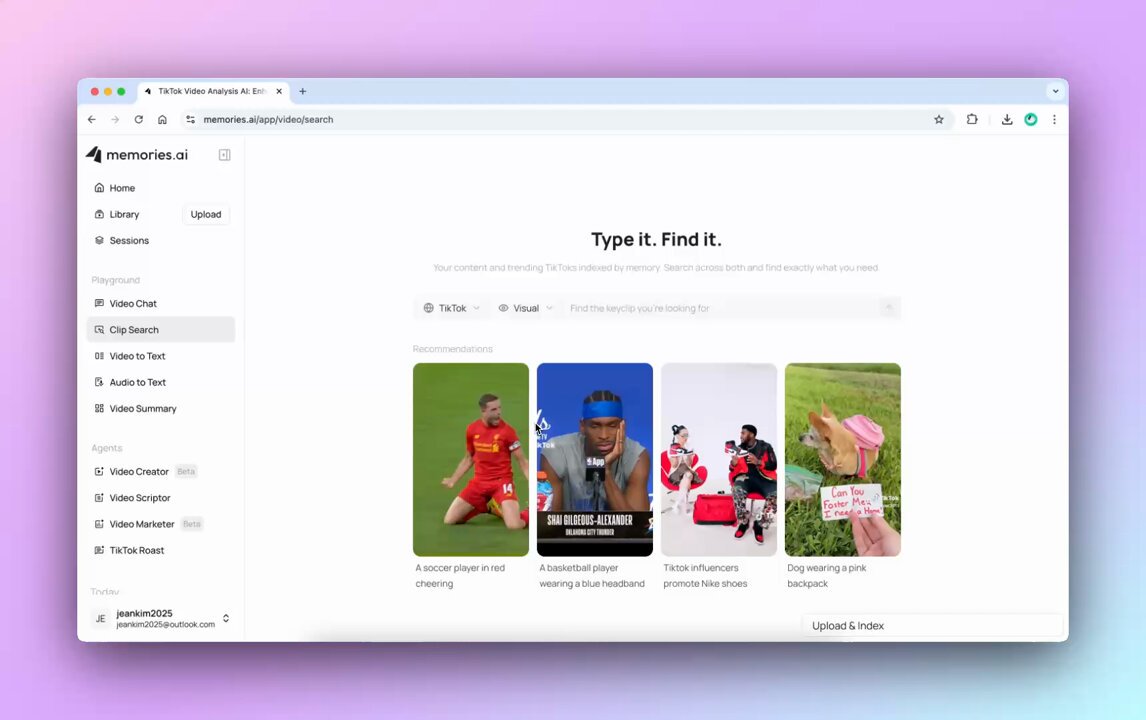This screenshot has height=720, width=1146.
Task: Submit the search with arrow button
Action: [889, 308]
